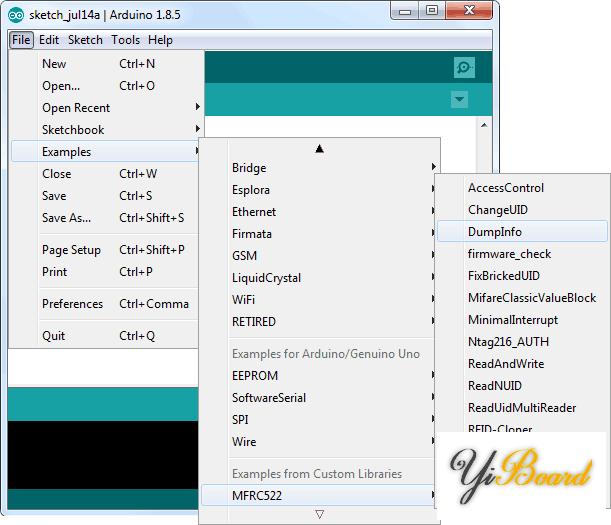Open the MinimalInterrupt example

point(522,320)
